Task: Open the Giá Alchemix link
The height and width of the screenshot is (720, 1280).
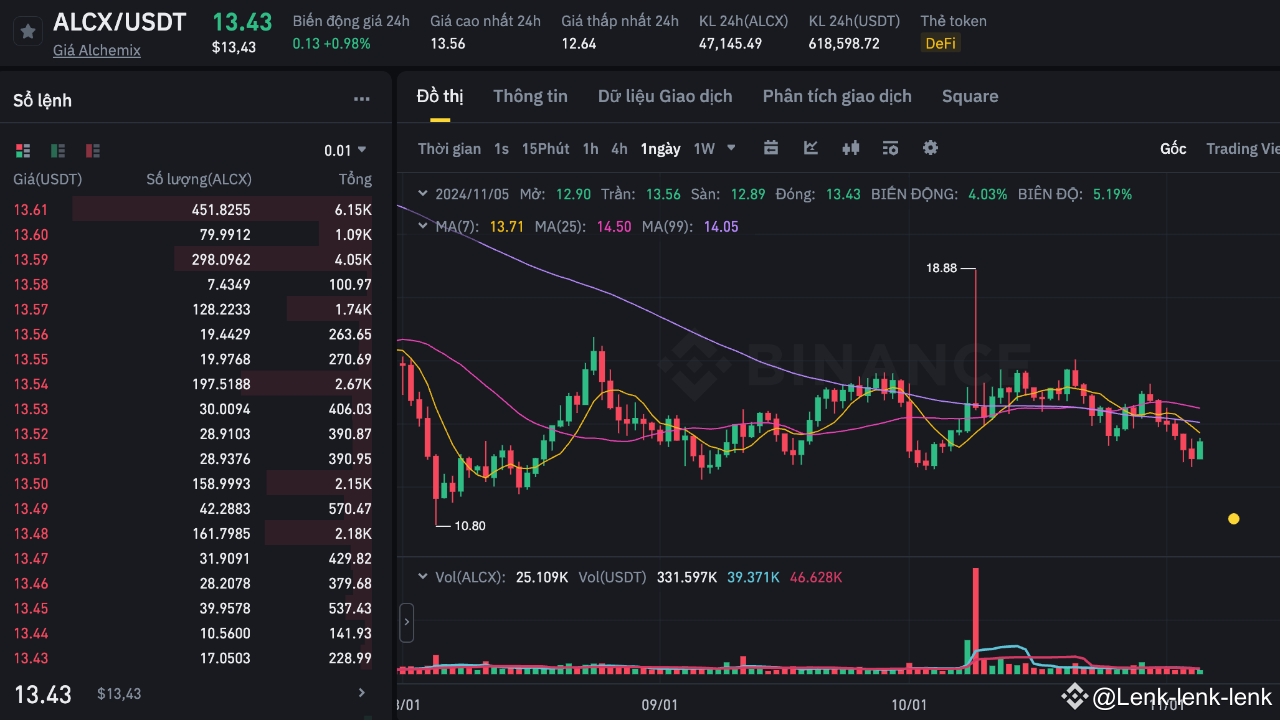Action: (96, 50)
